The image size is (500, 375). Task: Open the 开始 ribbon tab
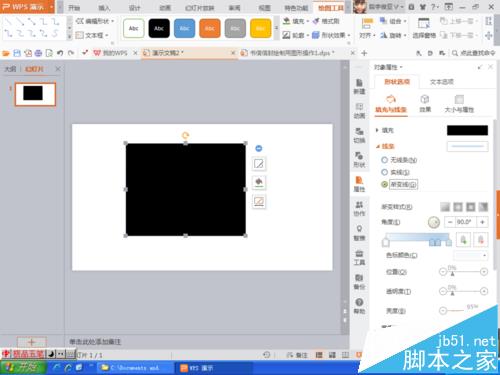[x=74, y=8]
